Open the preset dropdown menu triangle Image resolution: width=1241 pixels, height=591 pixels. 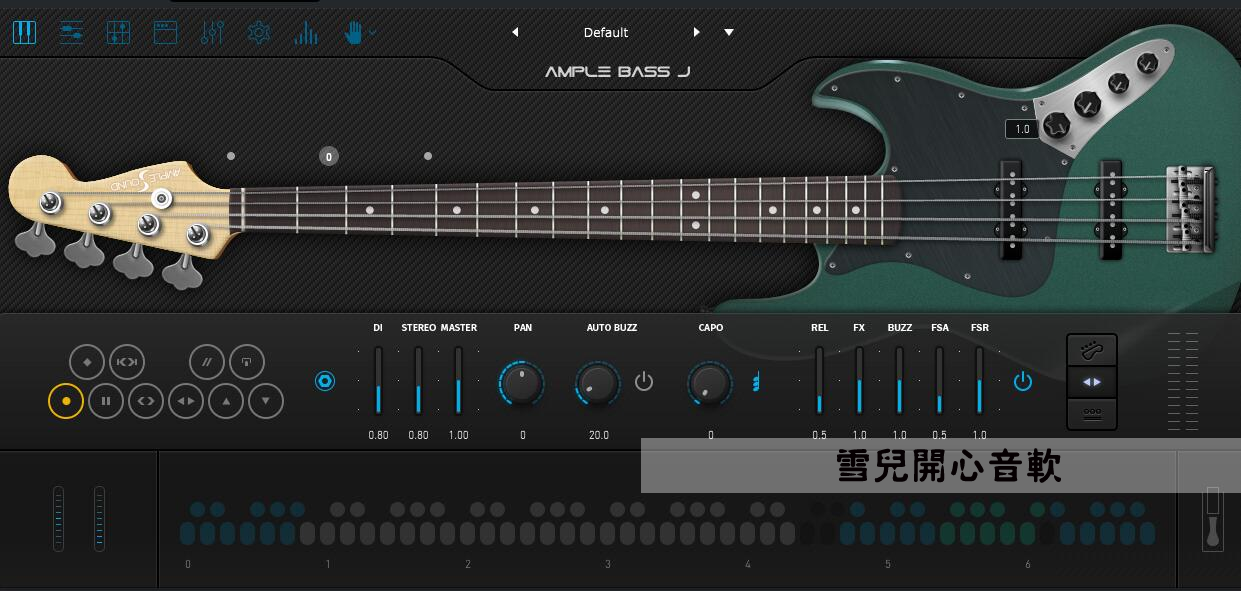pos(729,32)
